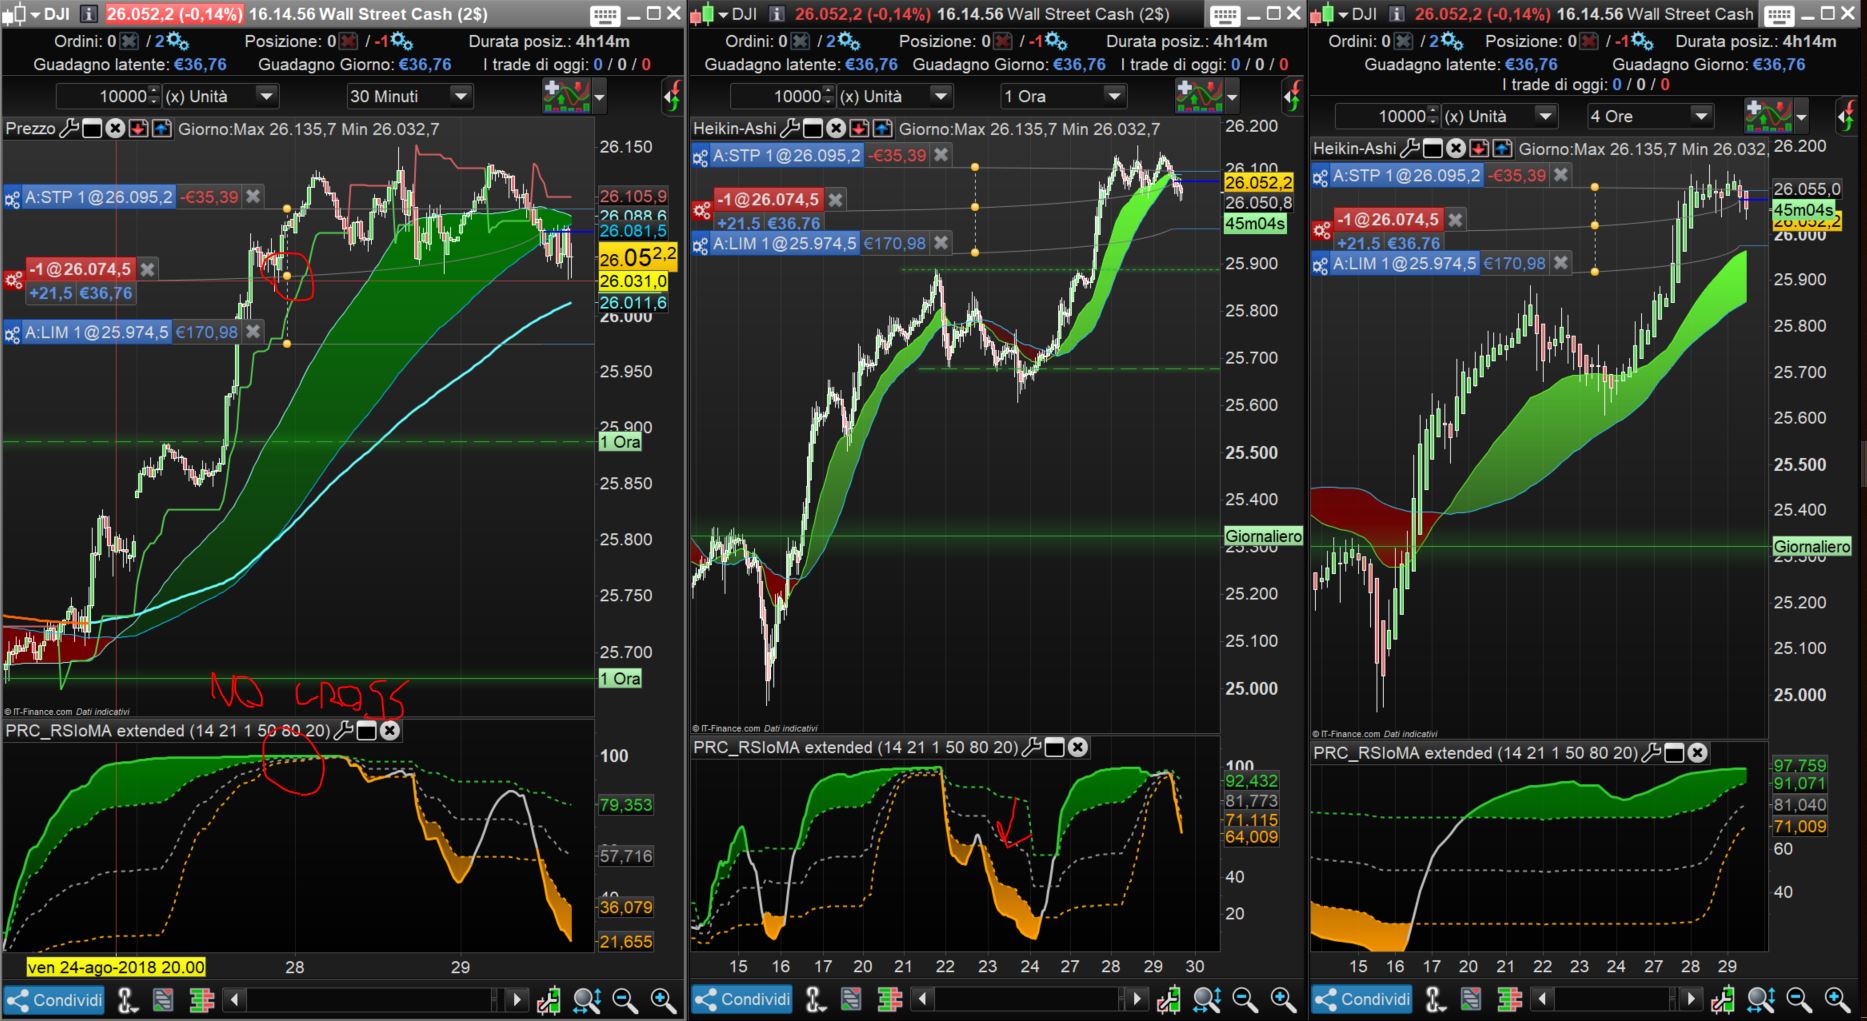Open red position gear on 4 Ore chart
1867x1021 pixels.
[1322, 231]
